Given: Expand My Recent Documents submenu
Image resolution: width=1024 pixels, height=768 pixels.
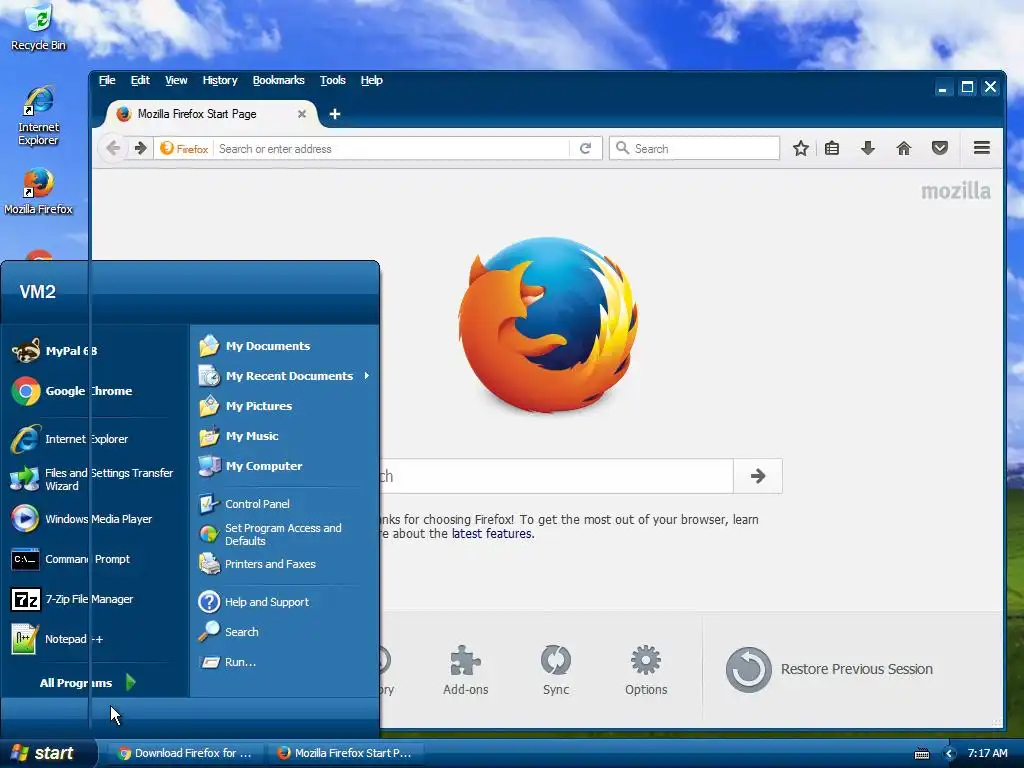Looking at the screenshot, I should pos(284,376).
